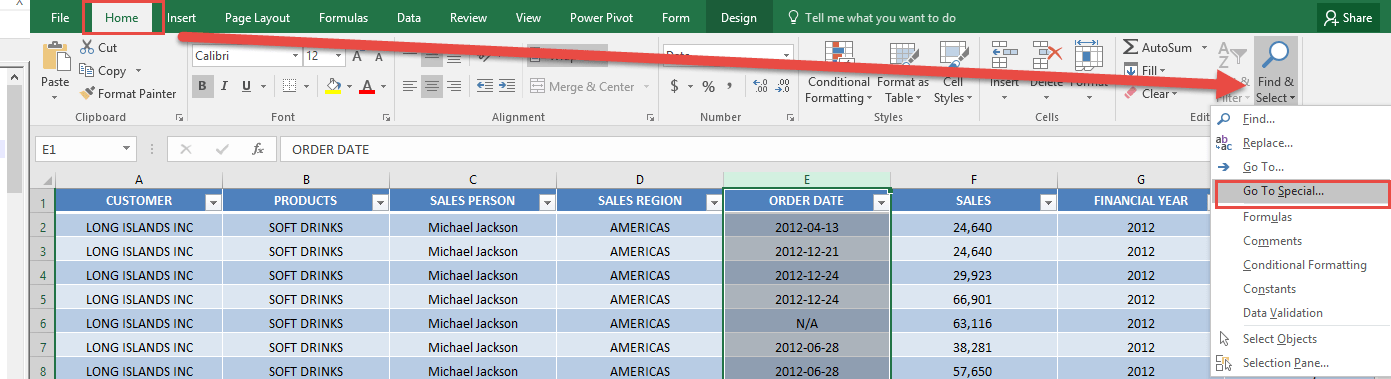
Task: Toggle Bold formatting
Action: tap(203, 86)
